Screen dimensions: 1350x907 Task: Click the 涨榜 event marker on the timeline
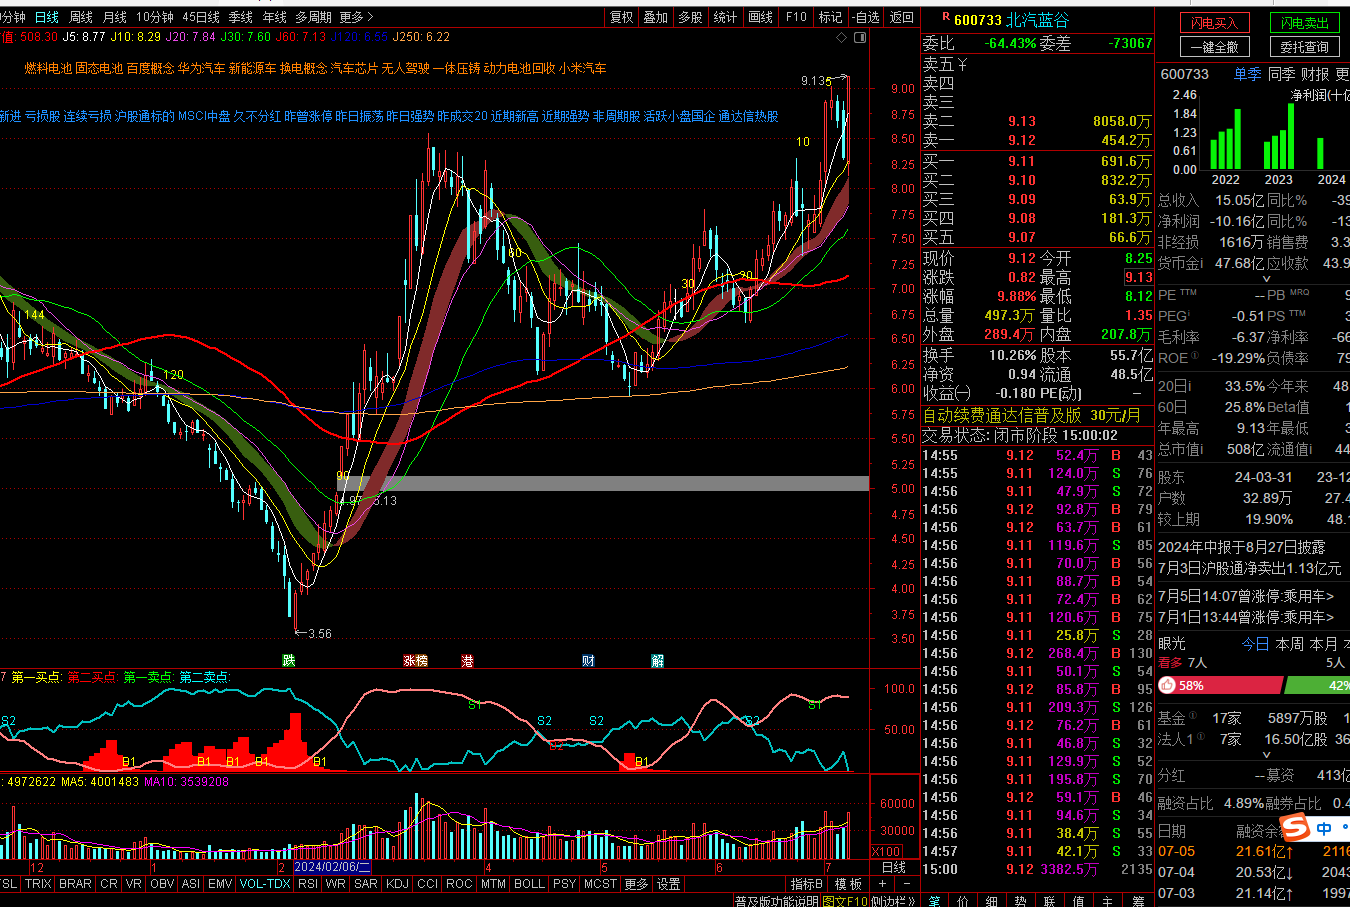[x=415, y=660]
